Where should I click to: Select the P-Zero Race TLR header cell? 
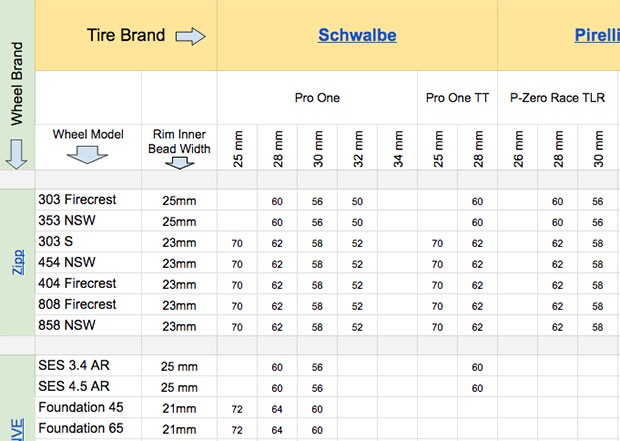point(558,98)
